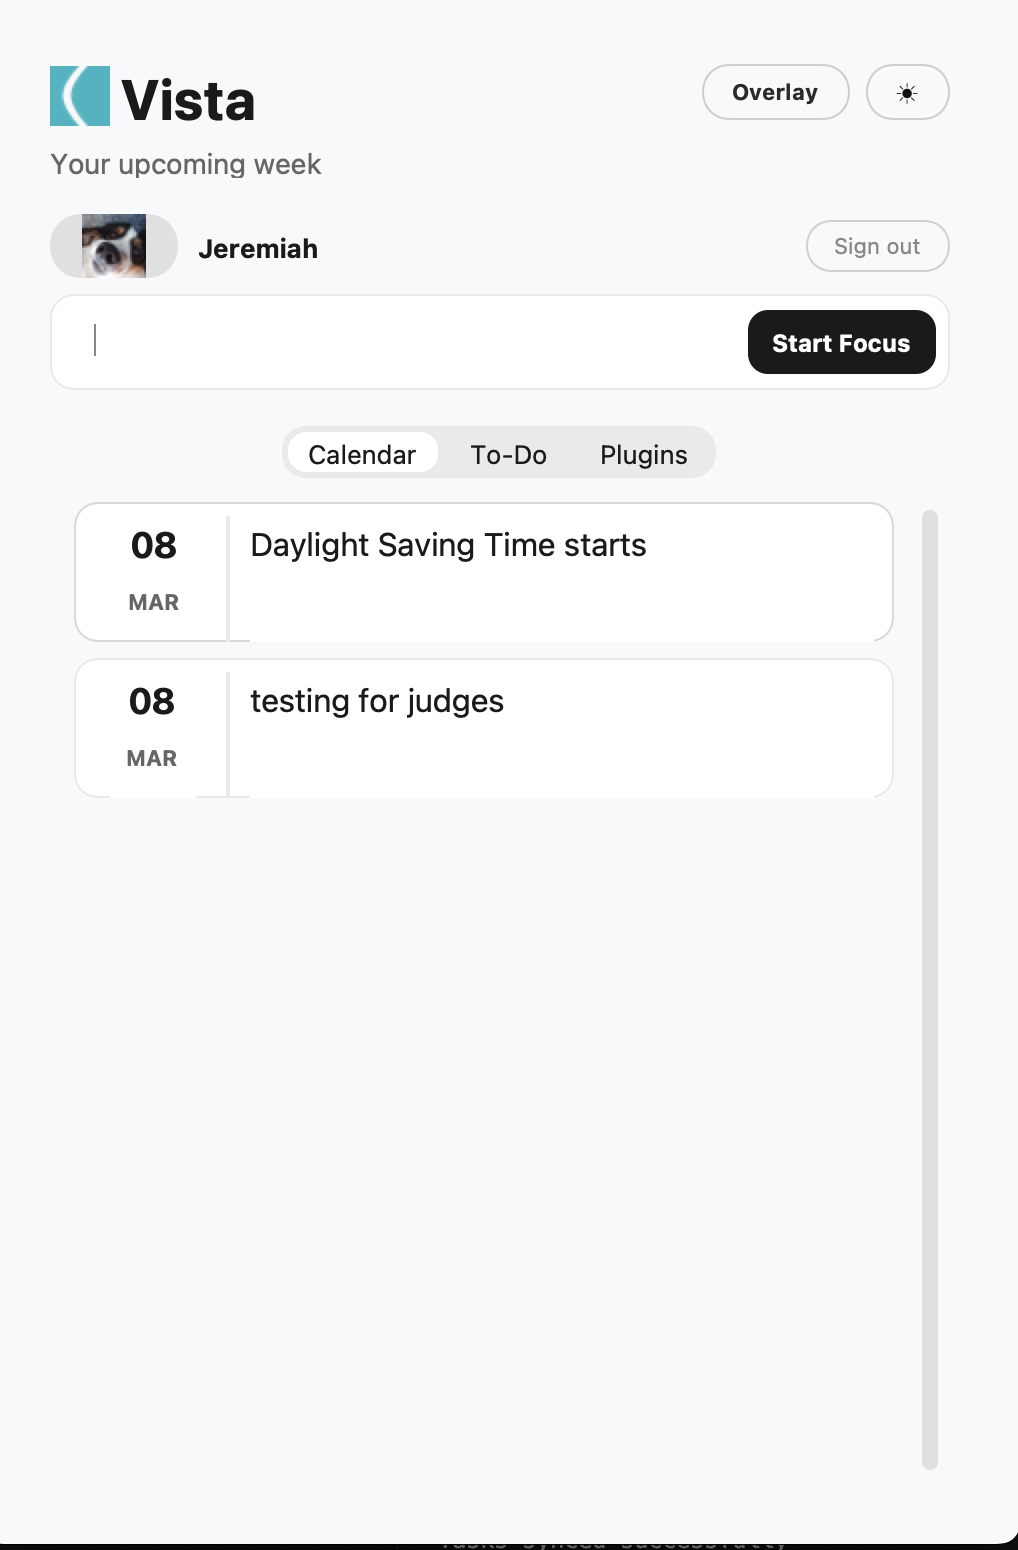Click the 'Your upcoming week' subtitle
Image resolution: width=1018 pixels, height=1550 pixels.
(186, 164)
